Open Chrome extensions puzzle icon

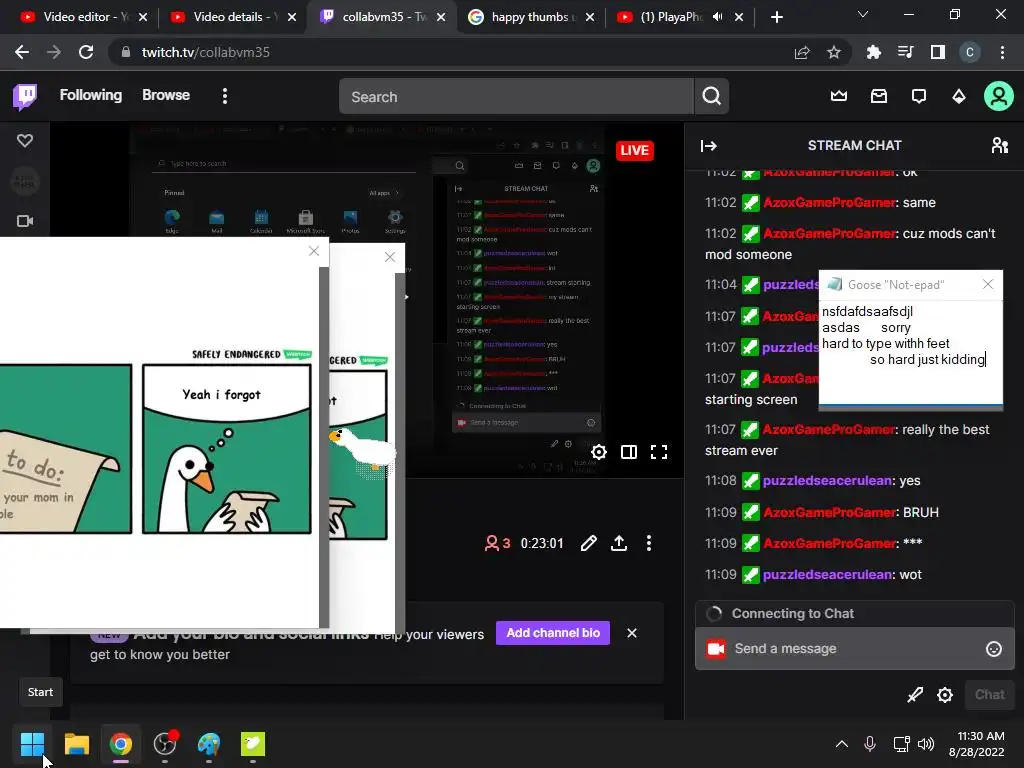click(873, 52)
